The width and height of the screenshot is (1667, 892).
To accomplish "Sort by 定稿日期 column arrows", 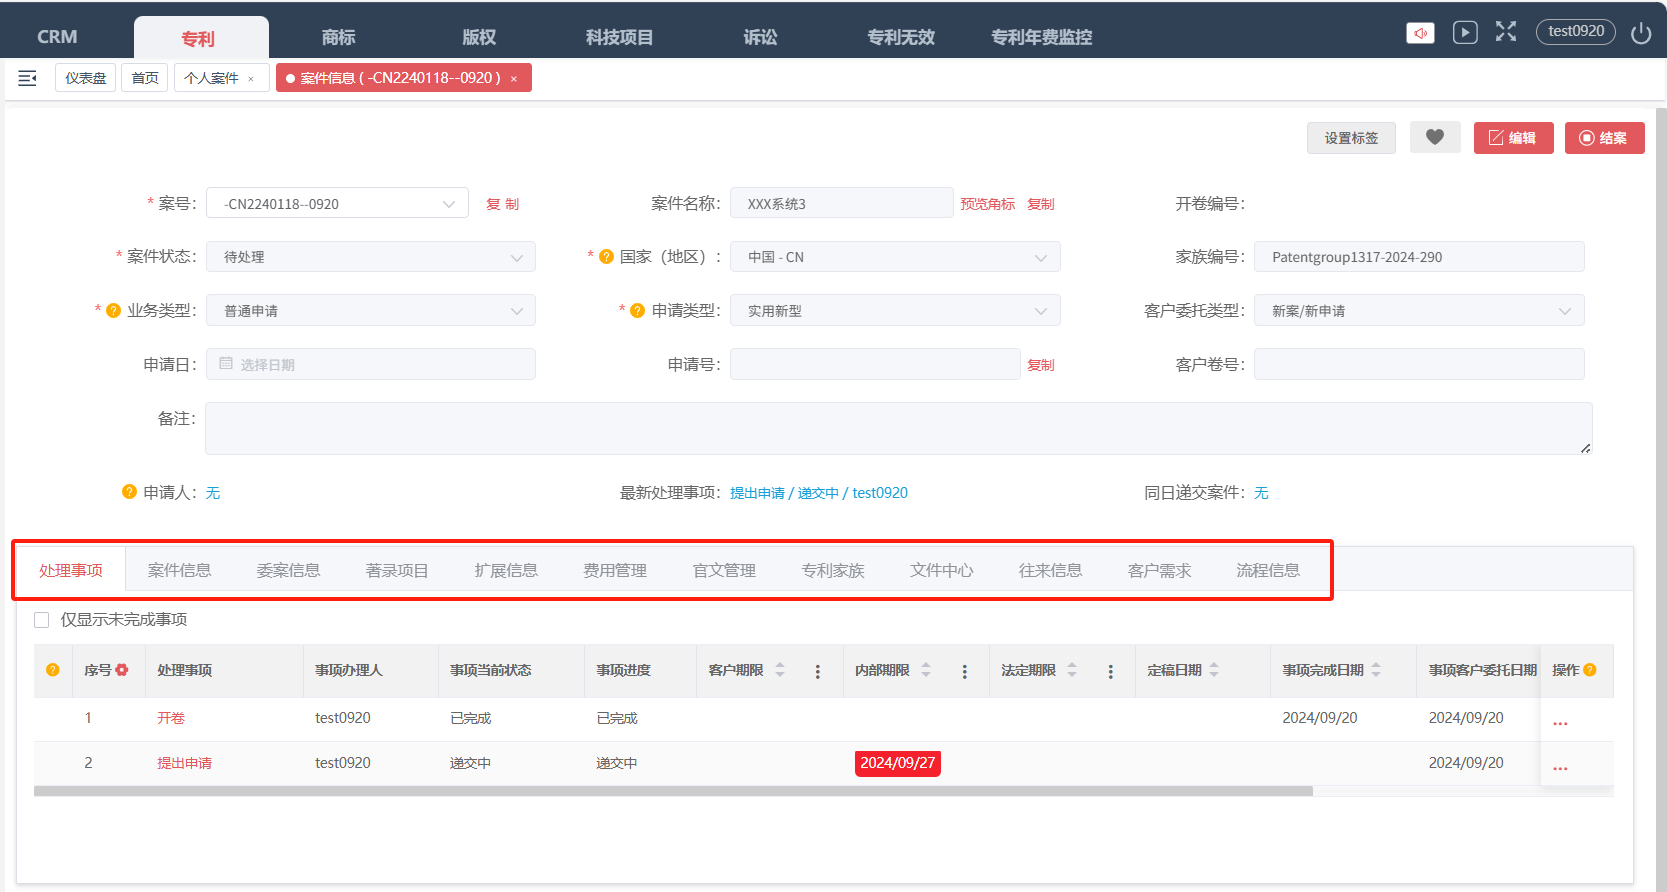I will 1214,670.
